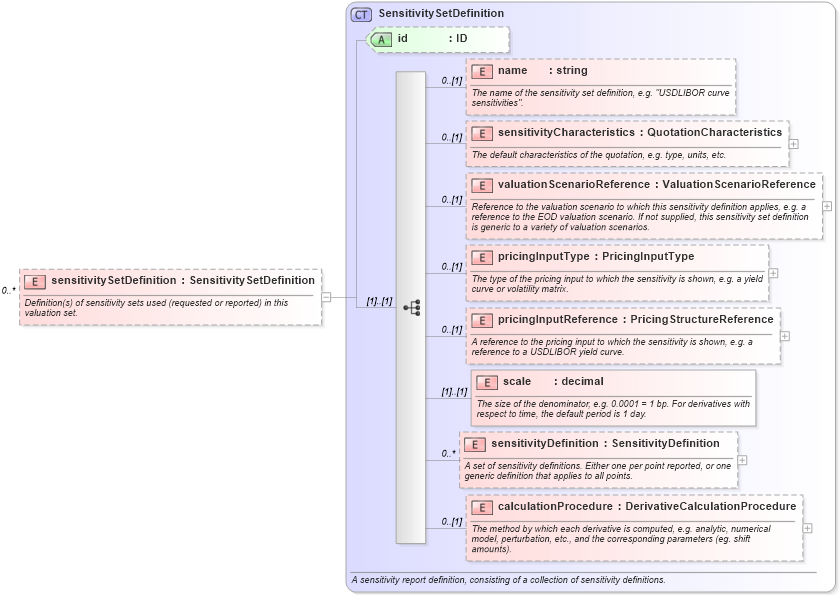
Task: Click the 0..* cardinality label near sensitivitySetDefinition
Action: [x=10, y=292]
